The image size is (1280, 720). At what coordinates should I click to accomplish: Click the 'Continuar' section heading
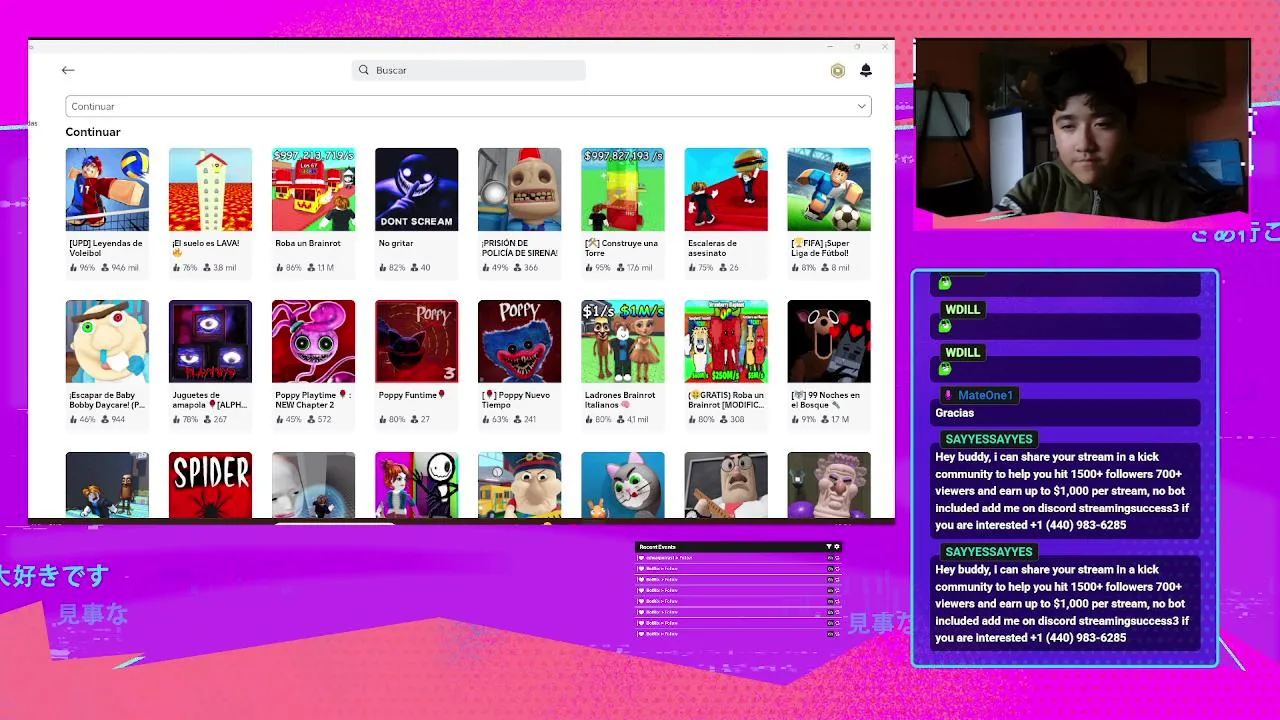tap(93, 132)
